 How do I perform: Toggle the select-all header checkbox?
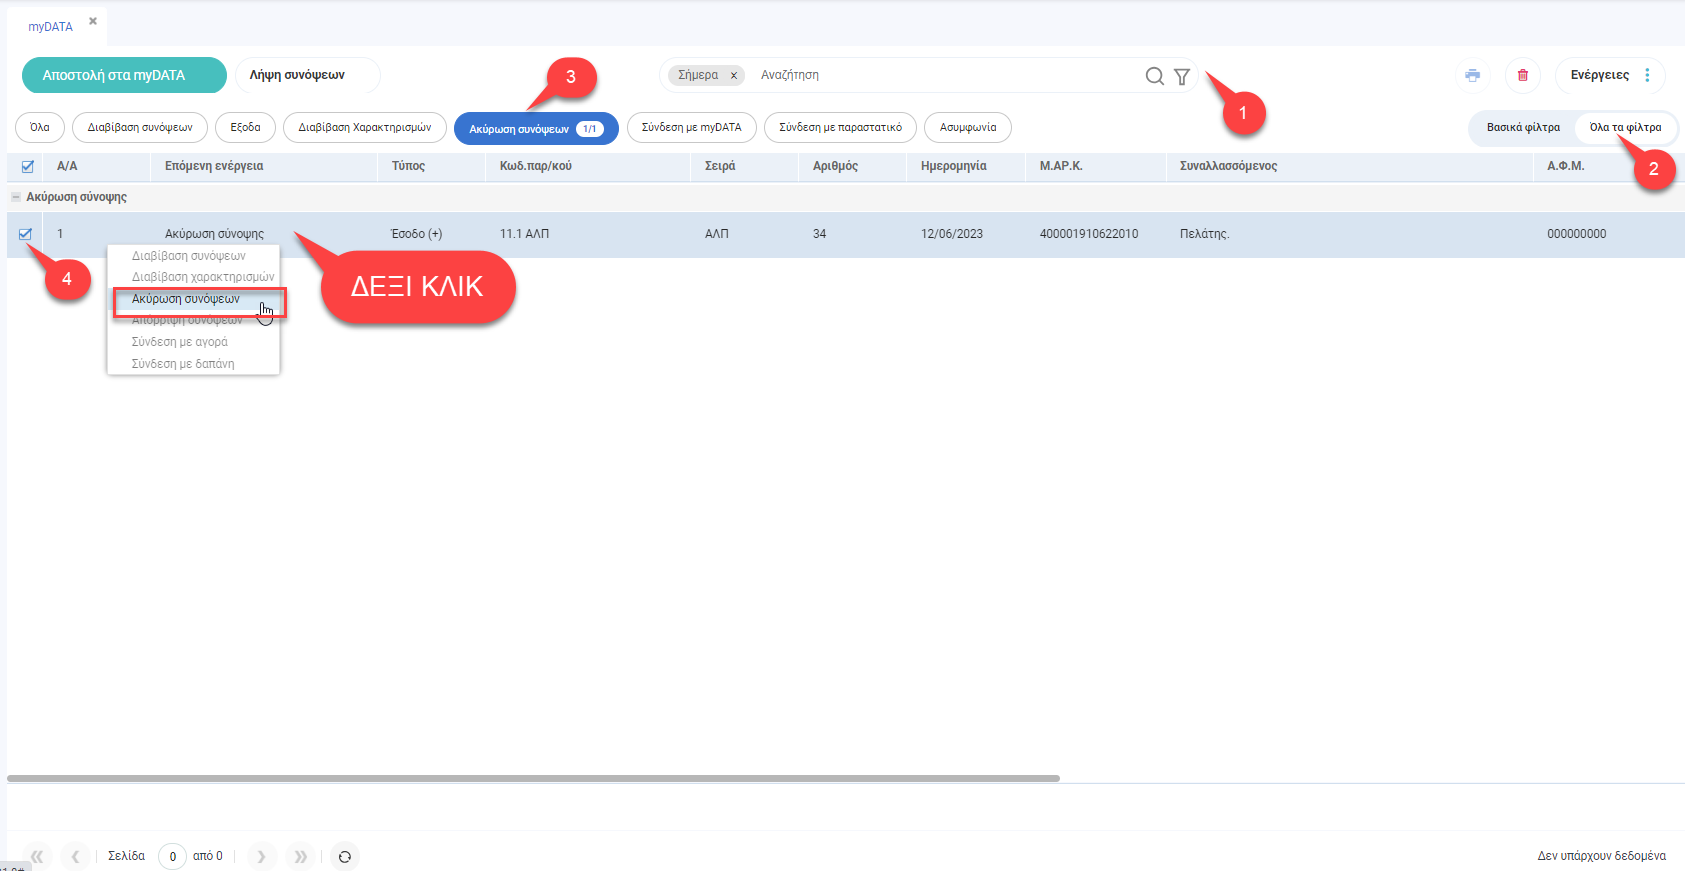coord(27,167)
